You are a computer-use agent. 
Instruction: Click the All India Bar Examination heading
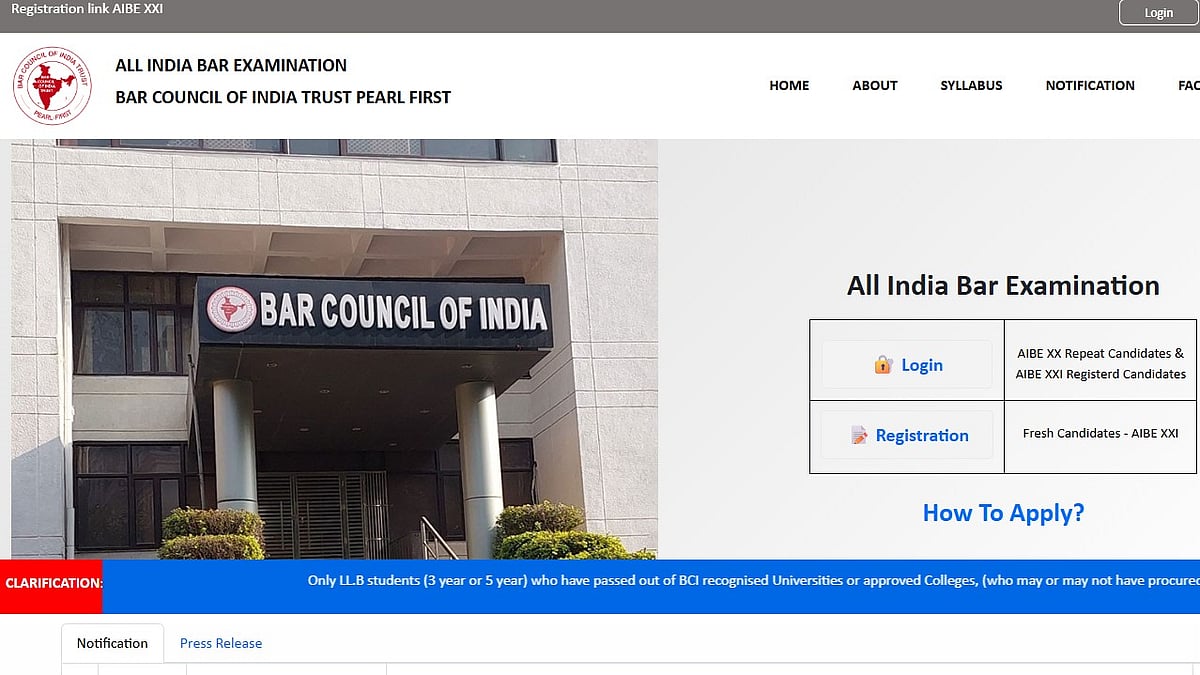1003,285
